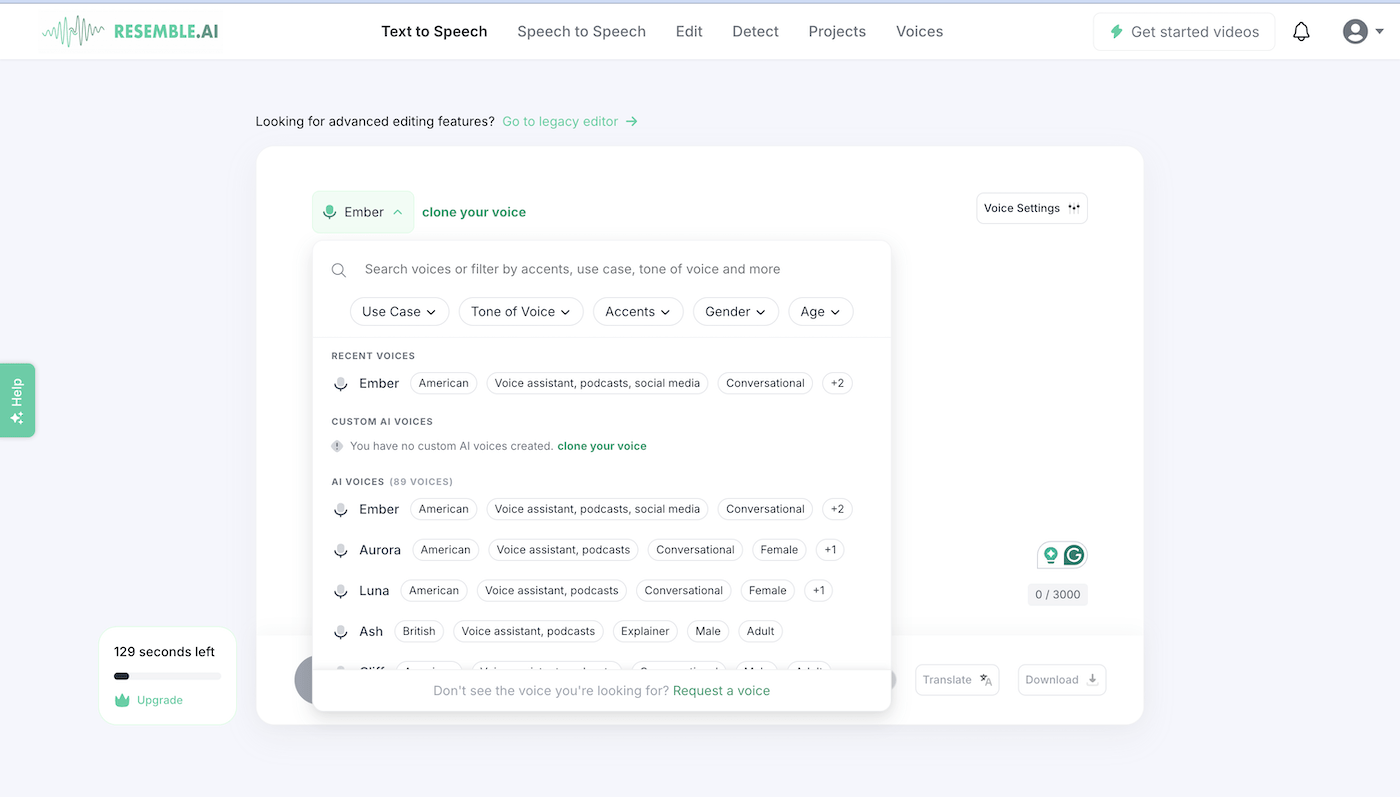Click the info icon beside no custom voices message
The width and height of the screenshot is (1400, 797).
tap(337, 446)
